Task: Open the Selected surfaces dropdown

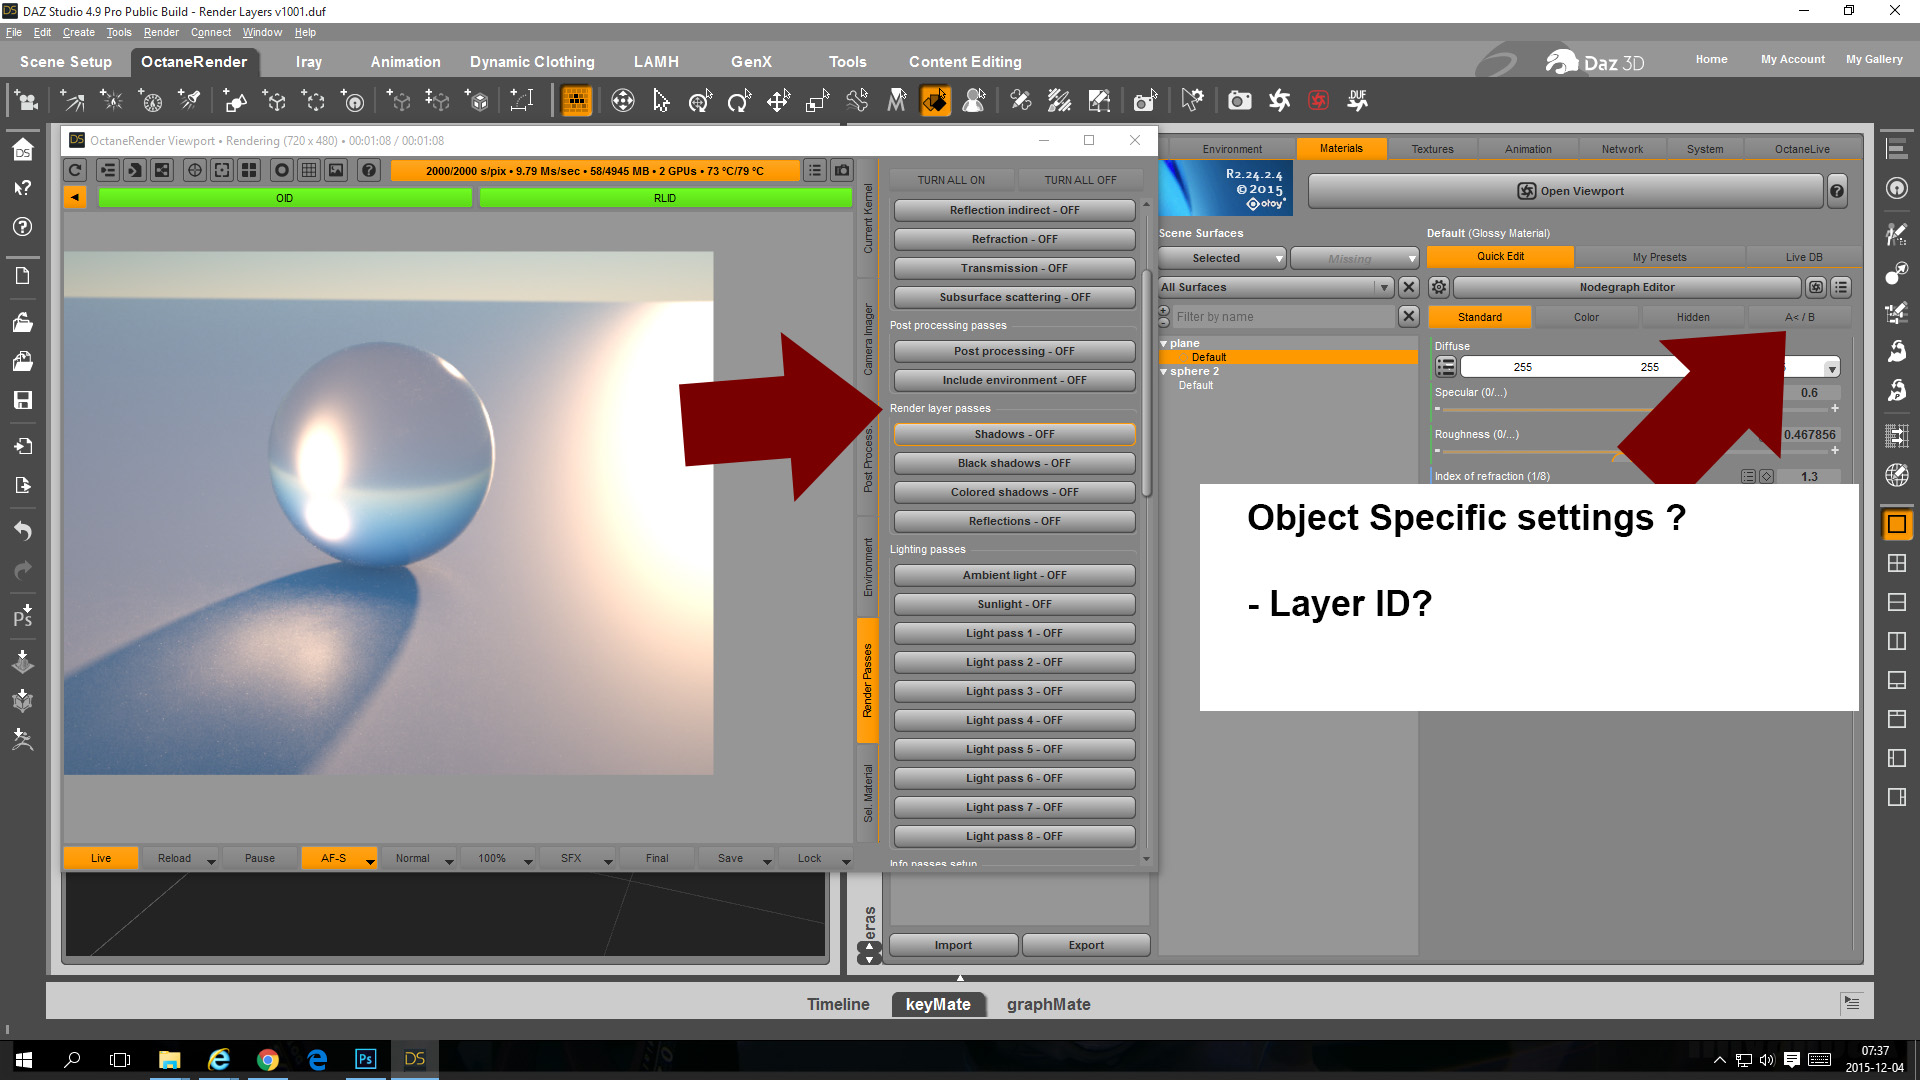Action: 1222,259
